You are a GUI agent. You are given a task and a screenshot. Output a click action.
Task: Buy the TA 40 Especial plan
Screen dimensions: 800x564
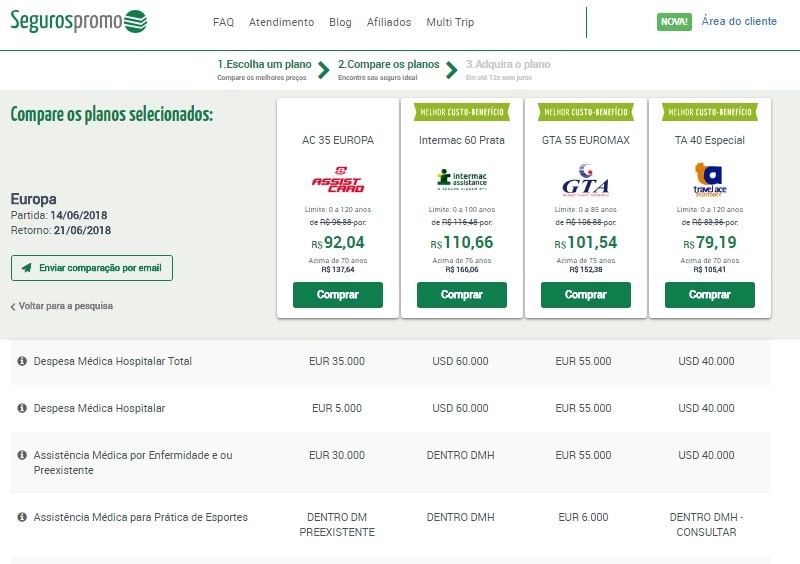point(710,295)
